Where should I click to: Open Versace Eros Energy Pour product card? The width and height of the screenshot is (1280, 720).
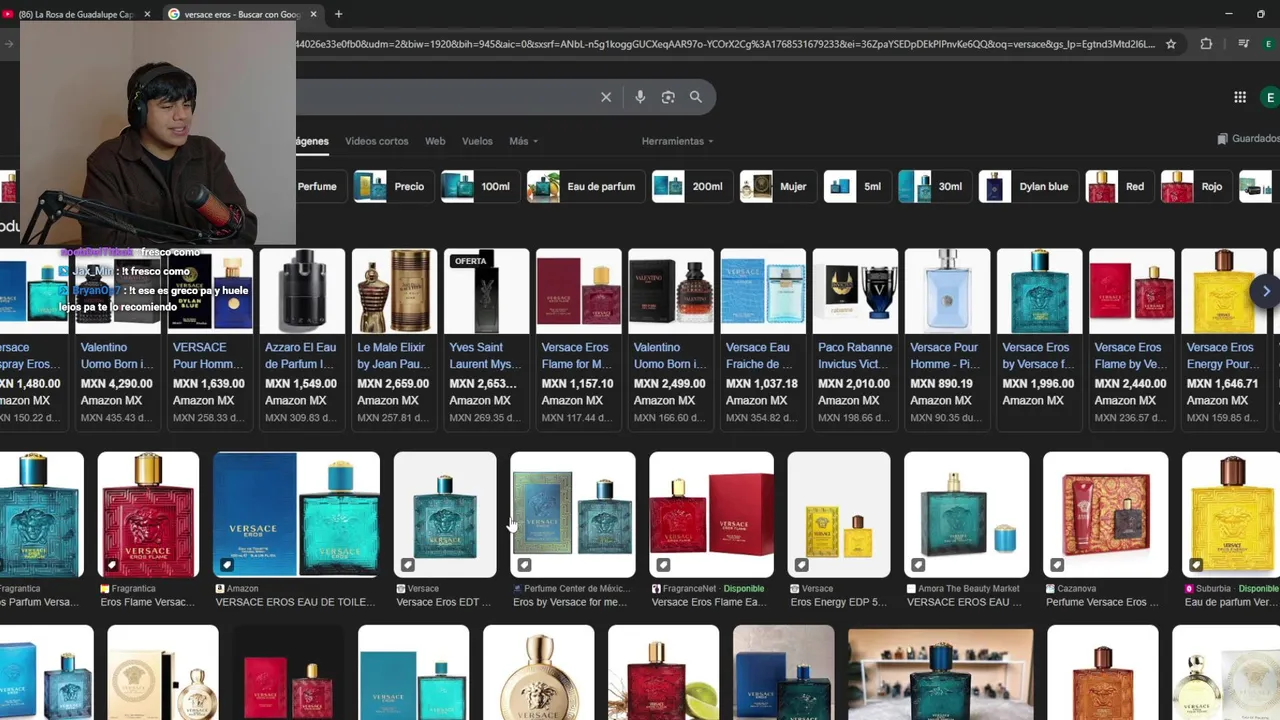click(x=1222, y=340)
